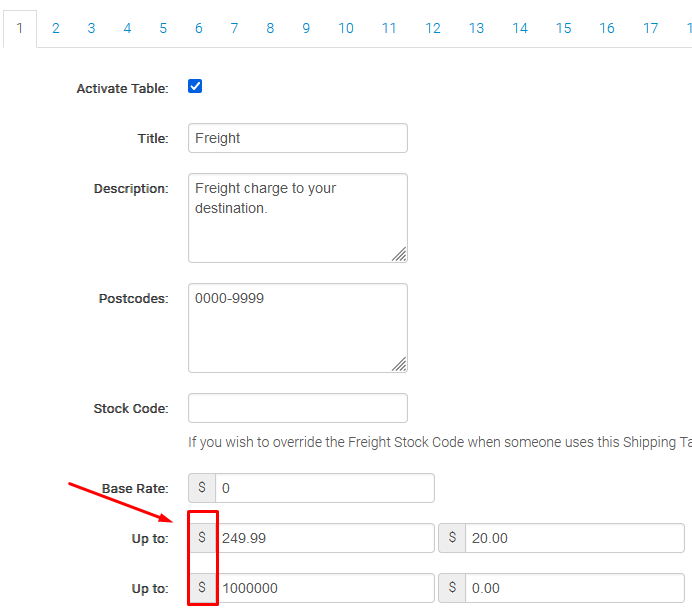Click into the Description text area
Screen dimensions: 692x610
(x=298, y=218)
